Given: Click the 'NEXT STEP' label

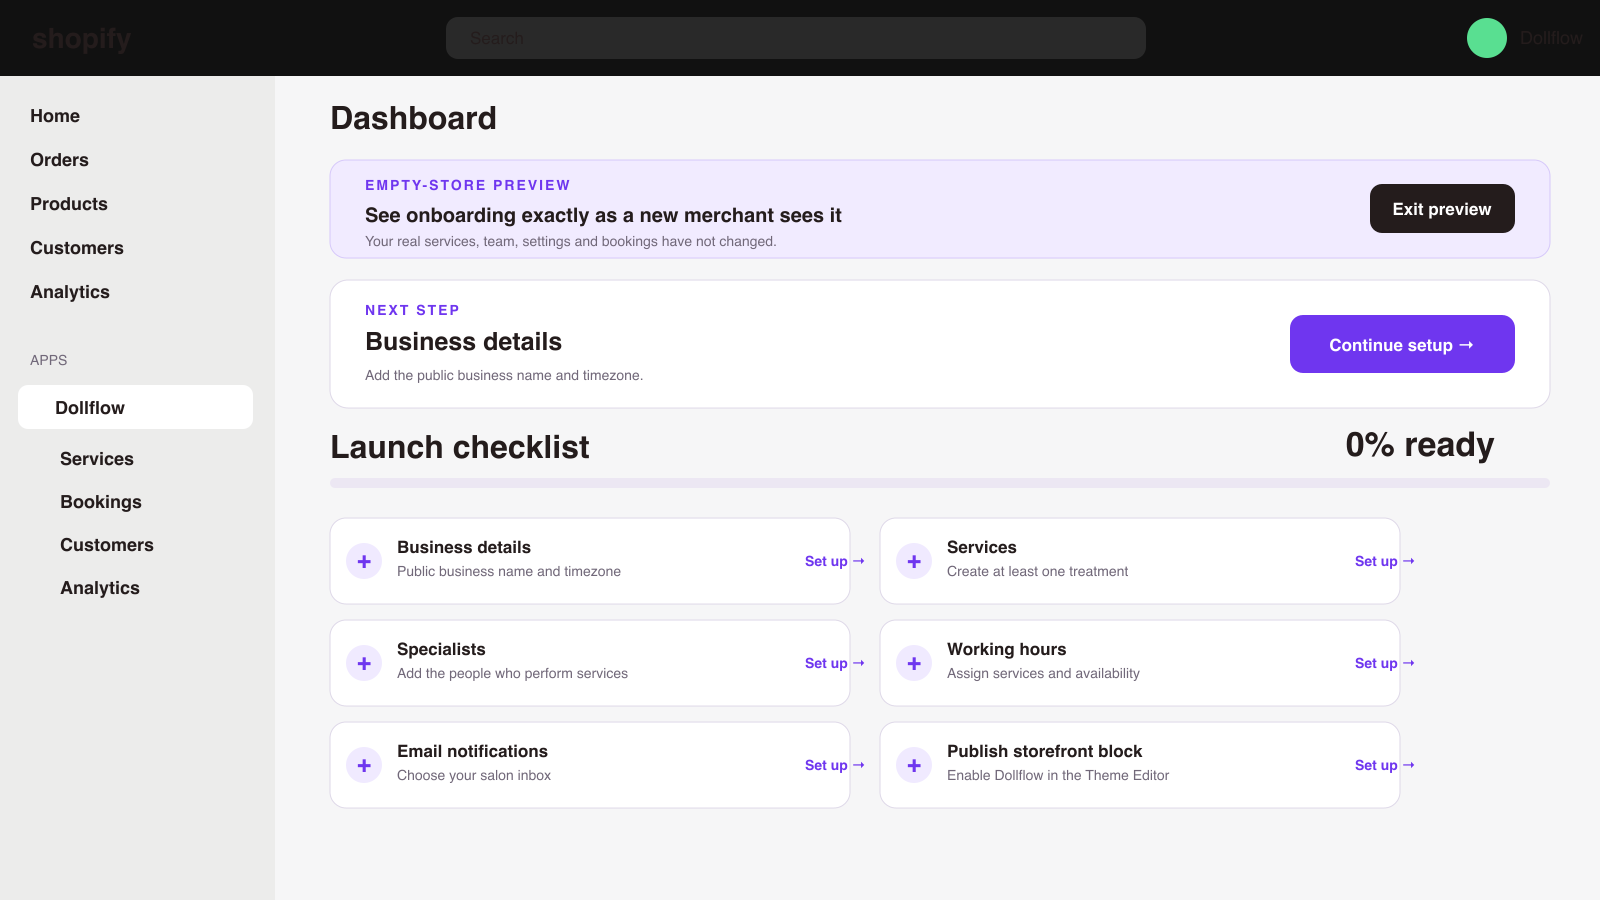Looking at the screenshot, I should [x=412, y=310].
